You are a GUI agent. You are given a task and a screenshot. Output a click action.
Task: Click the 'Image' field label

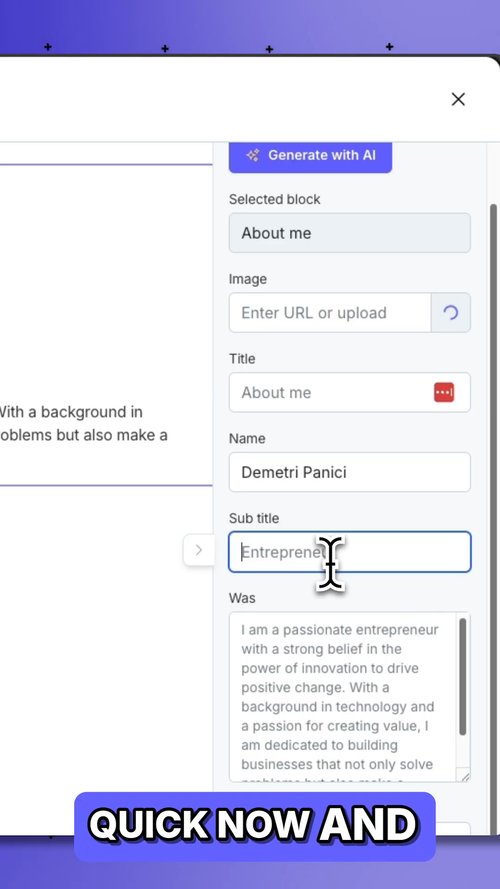click(248, 279)
